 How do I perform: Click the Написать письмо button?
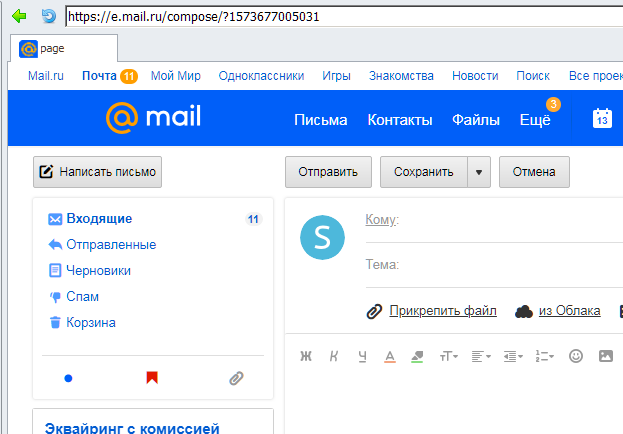(x=97, y=172)
